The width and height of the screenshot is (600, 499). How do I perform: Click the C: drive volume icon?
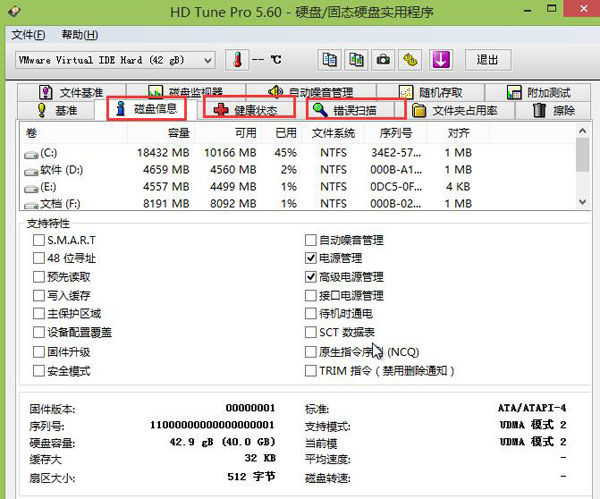[x=31, y=154]
